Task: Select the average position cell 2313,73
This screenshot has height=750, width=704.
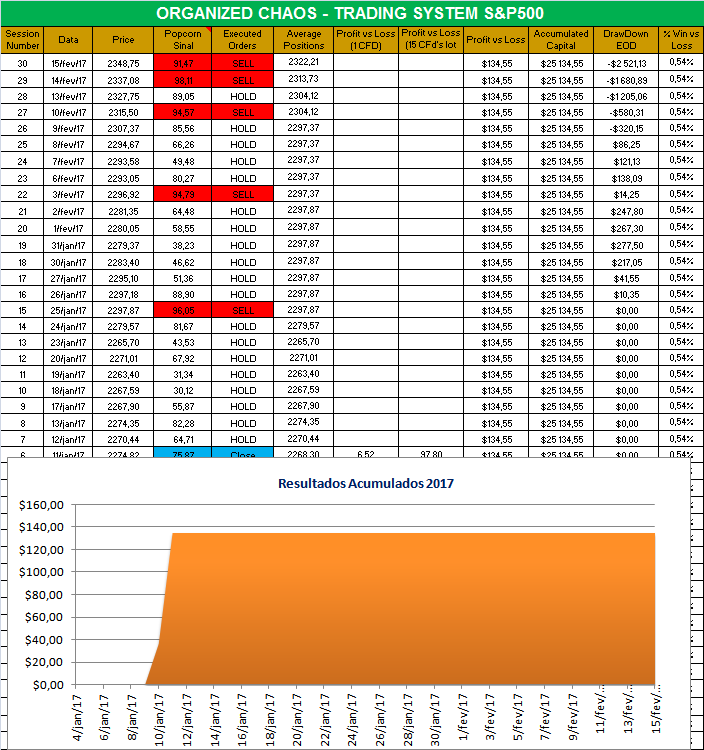Action: point(304,79)
